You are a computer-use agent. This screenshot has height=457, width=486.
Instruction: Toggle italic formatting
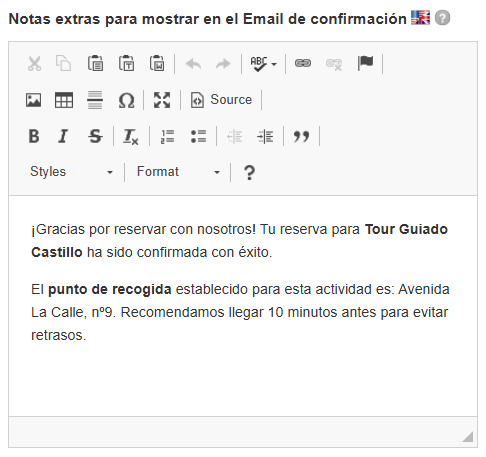[63, 136]
